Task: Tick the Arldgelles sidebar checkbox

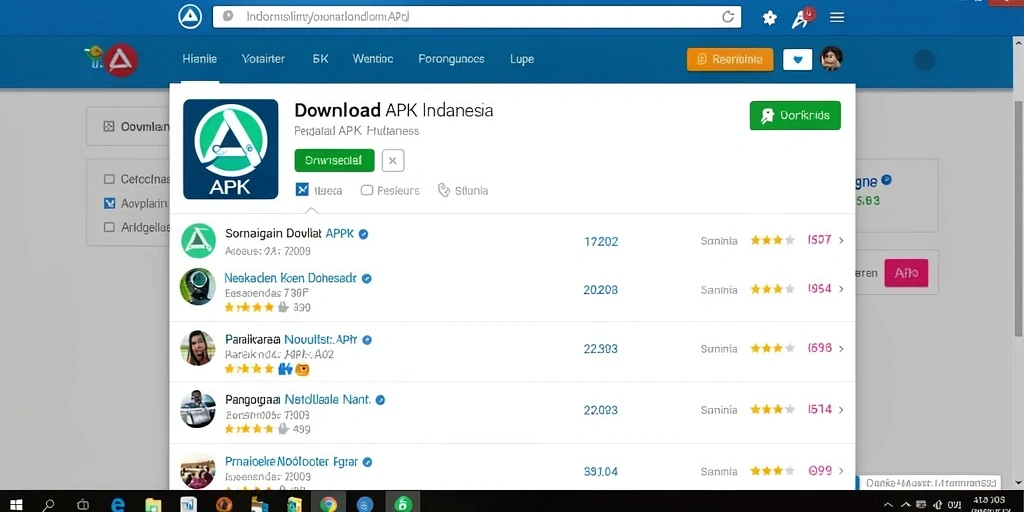Action: 109,227
